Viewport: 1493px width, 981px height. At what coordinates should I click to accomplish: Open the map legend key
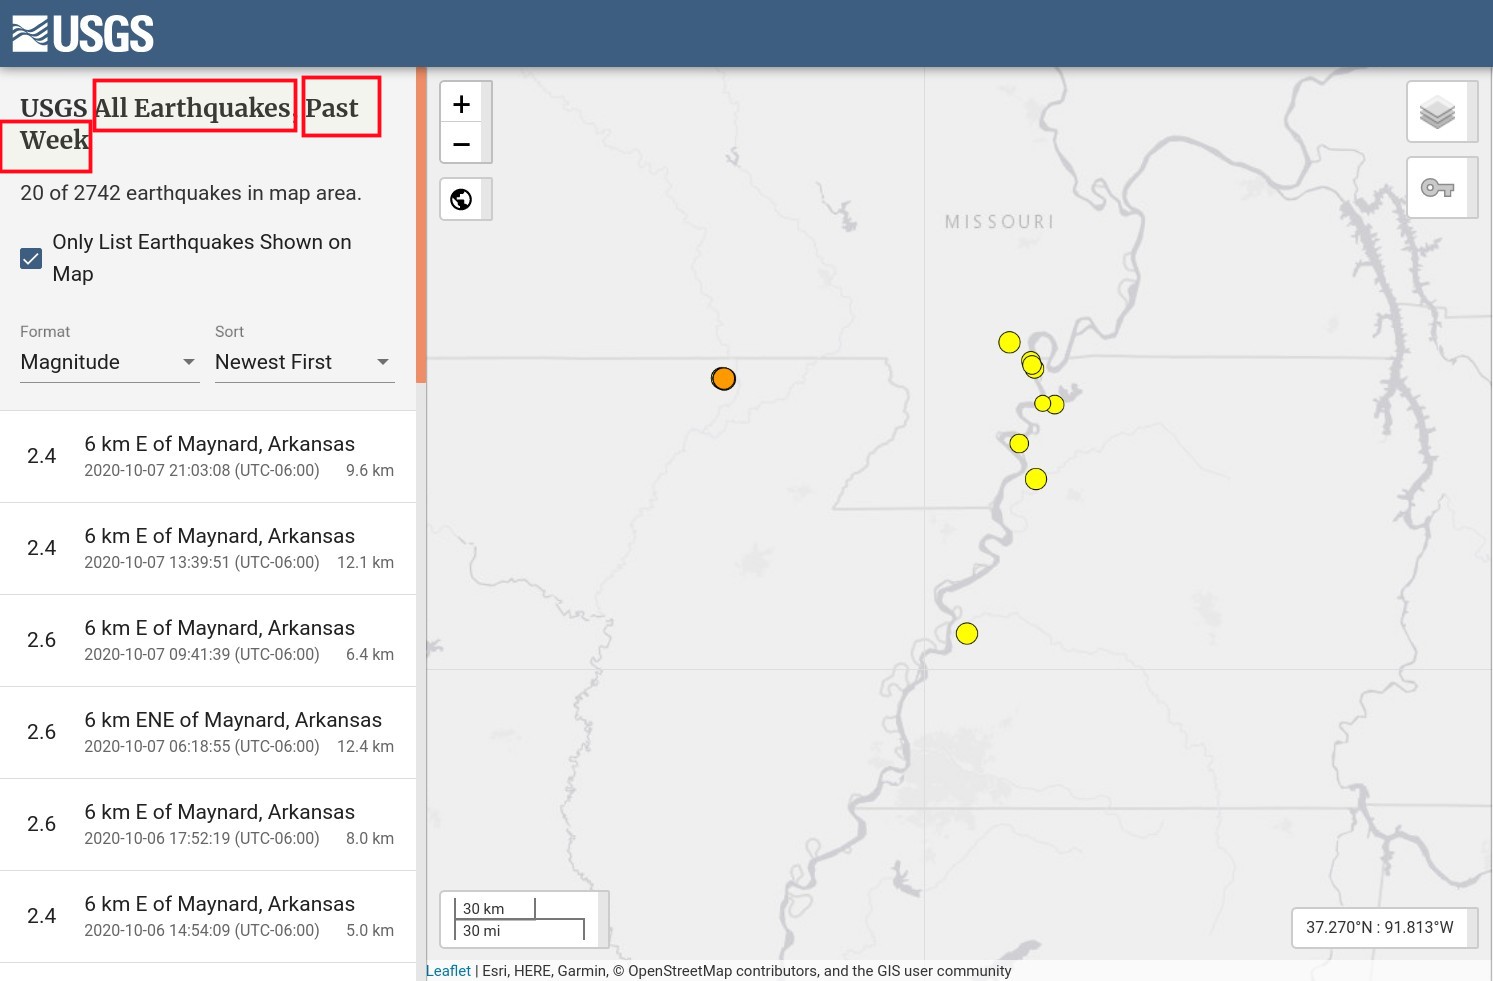click(1437, 187)
